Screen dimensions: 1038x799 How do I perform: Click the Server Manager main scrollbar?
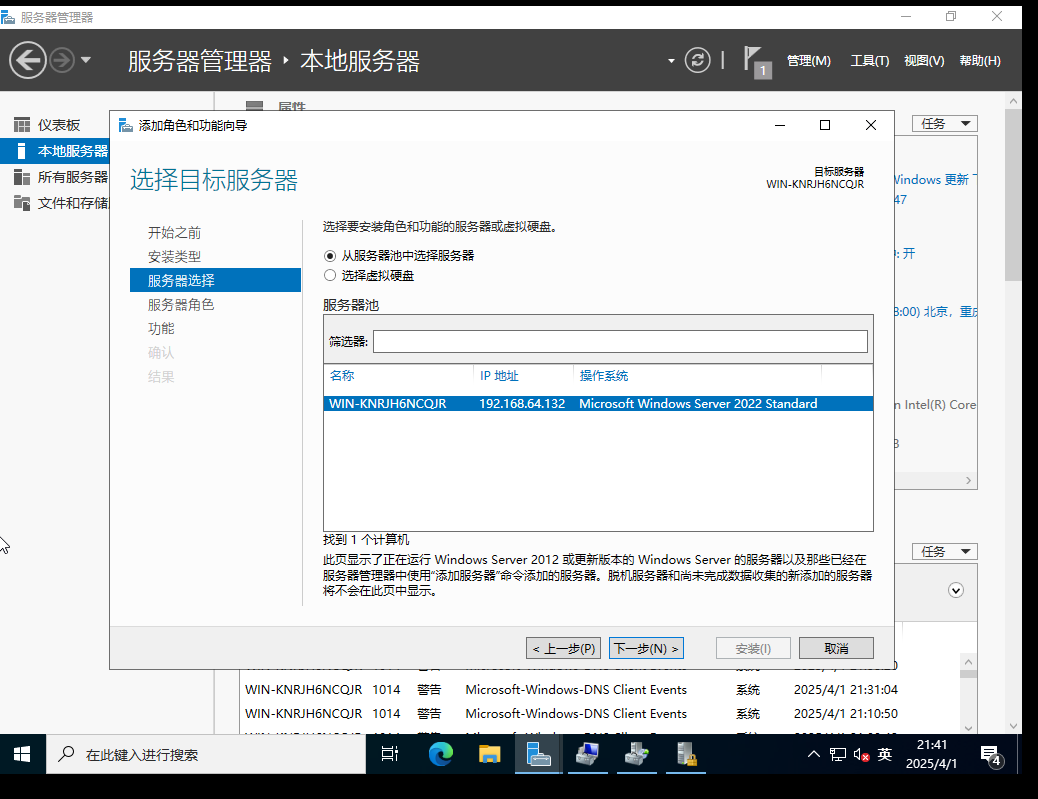[x=1013, y=195]
